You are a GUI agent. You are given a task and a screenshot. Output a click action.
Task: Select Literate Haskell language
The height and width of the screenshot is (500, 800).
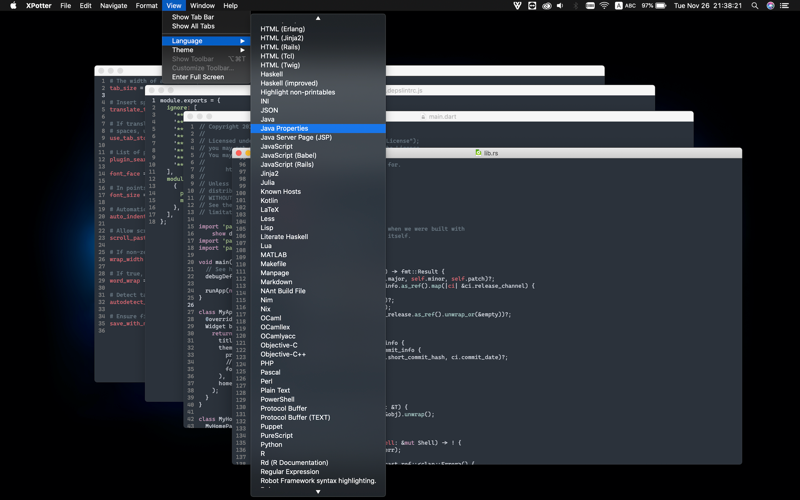(x=318, y=237)
